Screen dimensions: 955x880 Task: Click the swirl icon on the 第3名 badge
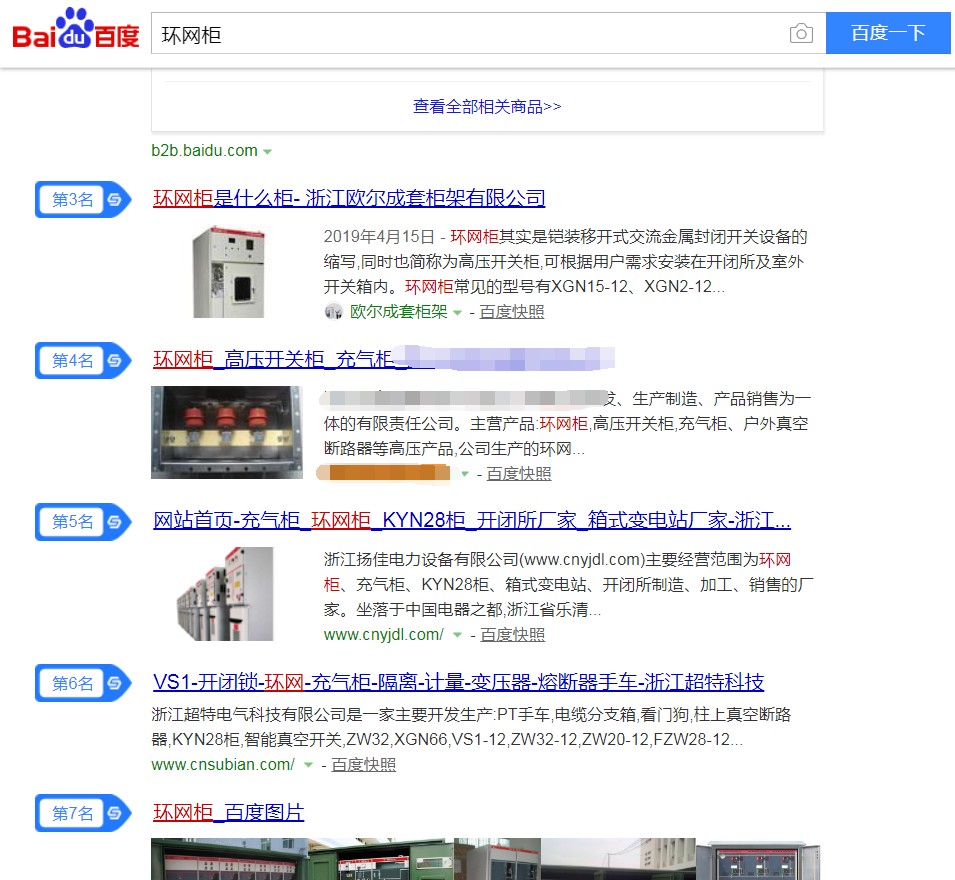115,199
